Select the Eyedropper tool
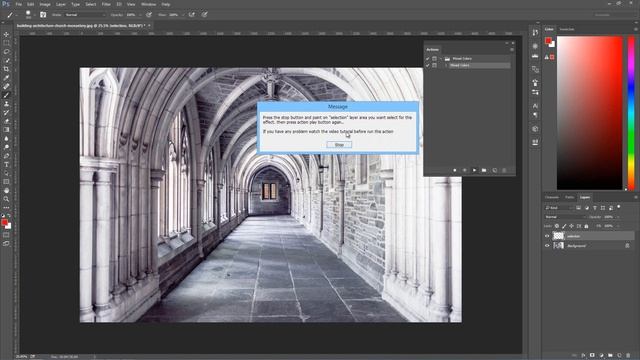 [x=6, y=78]
